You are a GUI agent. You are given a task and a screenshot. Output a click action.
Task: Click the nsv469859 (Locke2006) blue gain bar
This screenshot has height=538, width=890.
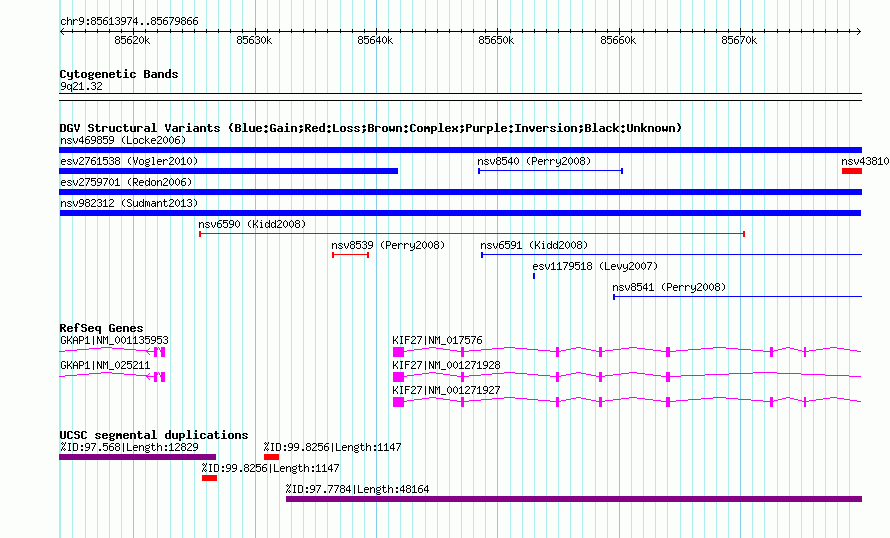point(460,150)
